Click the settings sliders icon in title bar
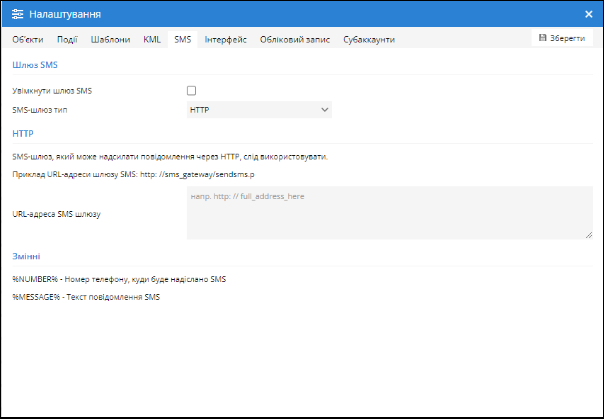The width and height of the screenshot is (605, 419). pyautogui.click(x=17, y=14)
